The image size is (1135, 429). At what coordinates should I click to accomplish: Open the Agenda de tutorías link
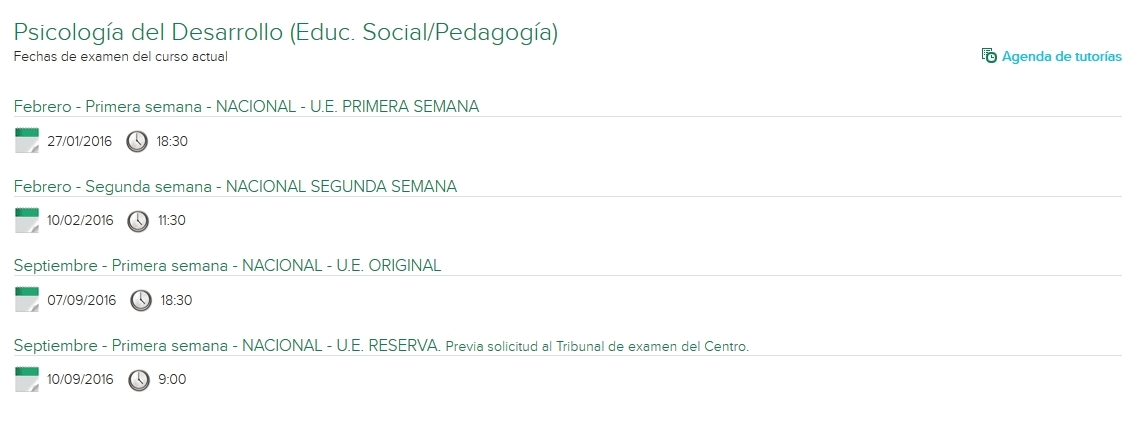tap(1061, 56)
